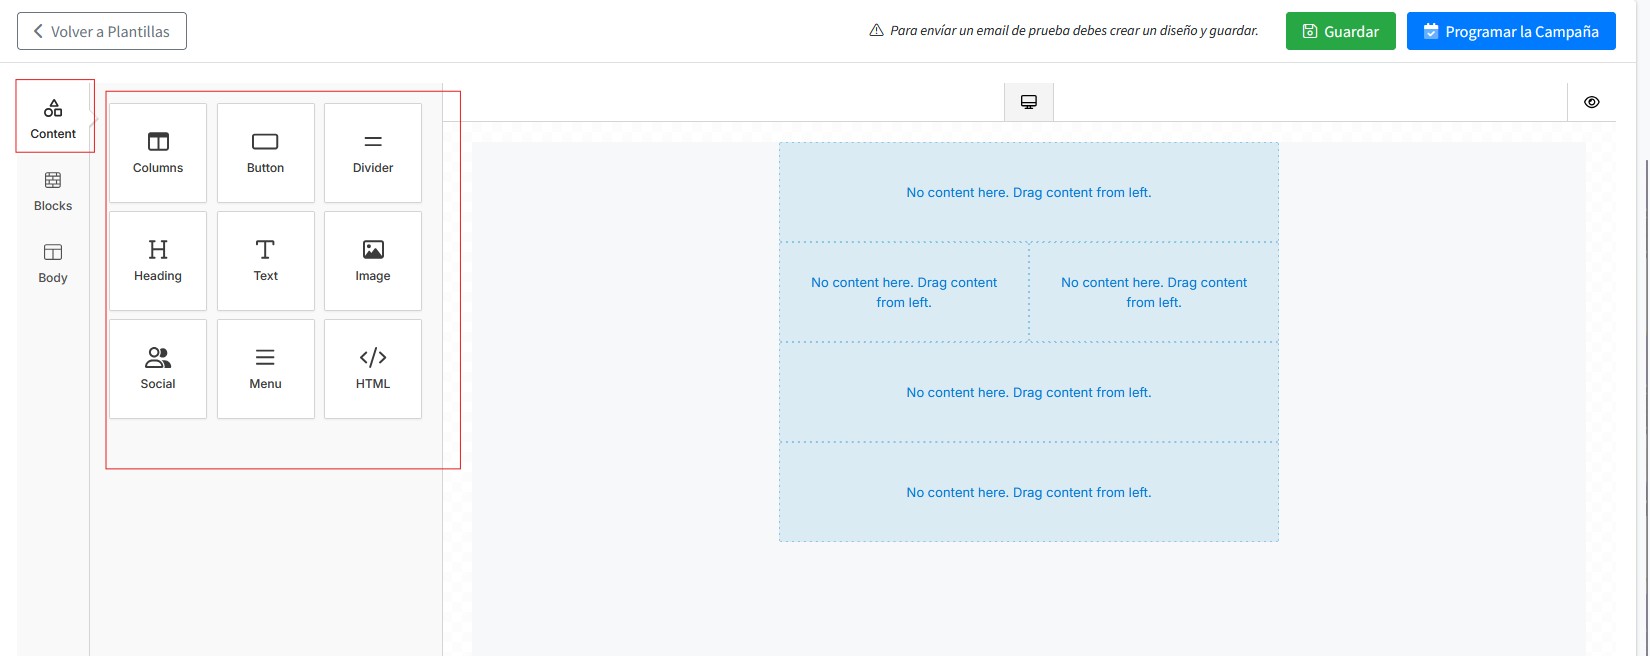The image size is (1650, 656).
Task: Select the Social content element
Action: coord(158,369)
